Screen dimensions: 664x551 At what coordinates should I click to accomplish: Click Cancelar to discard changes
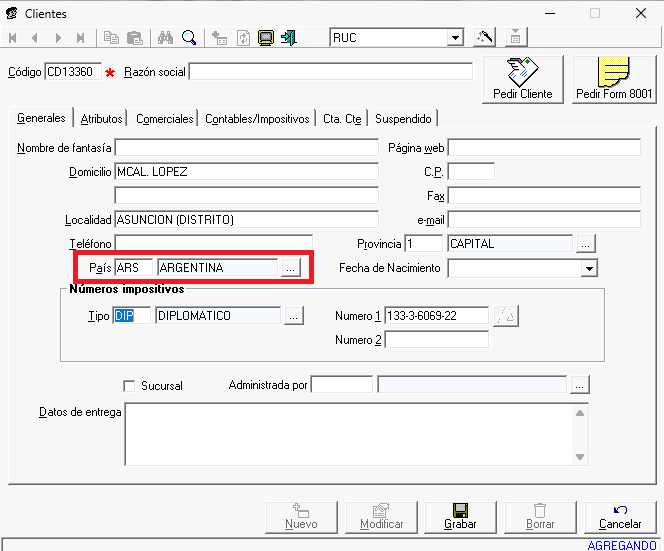(620, 516)
